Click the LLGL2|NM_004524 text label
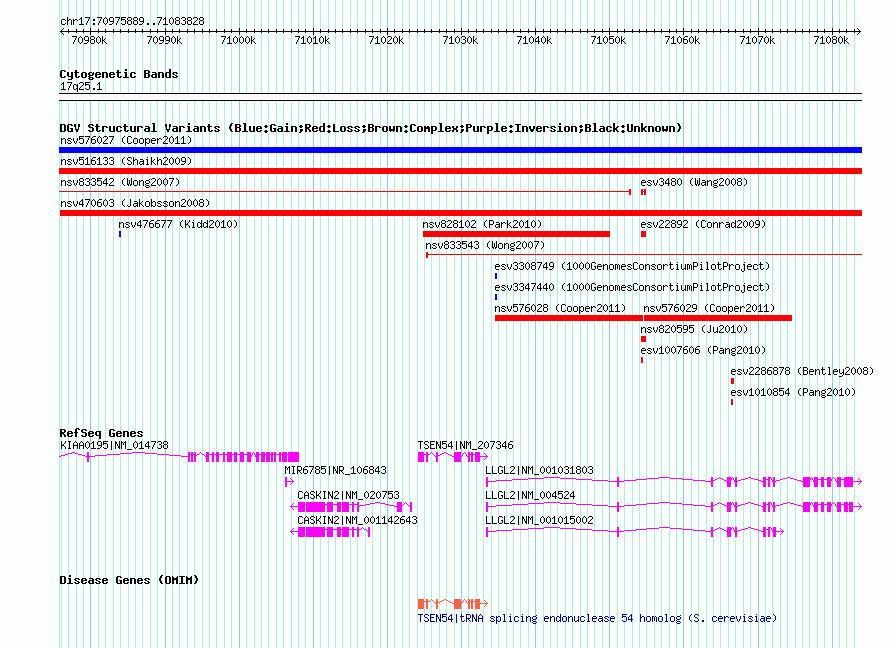890x648 pixels. [x=531, y=495]
